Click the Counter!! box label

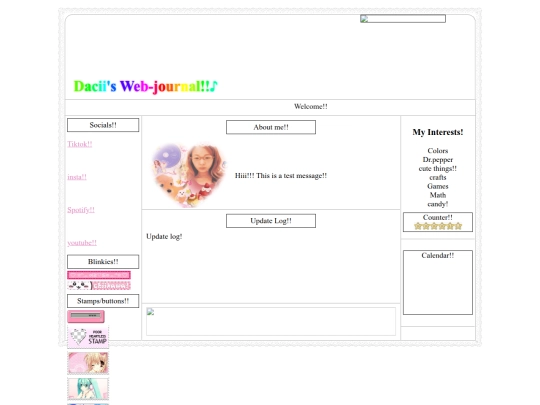[438, 218]
